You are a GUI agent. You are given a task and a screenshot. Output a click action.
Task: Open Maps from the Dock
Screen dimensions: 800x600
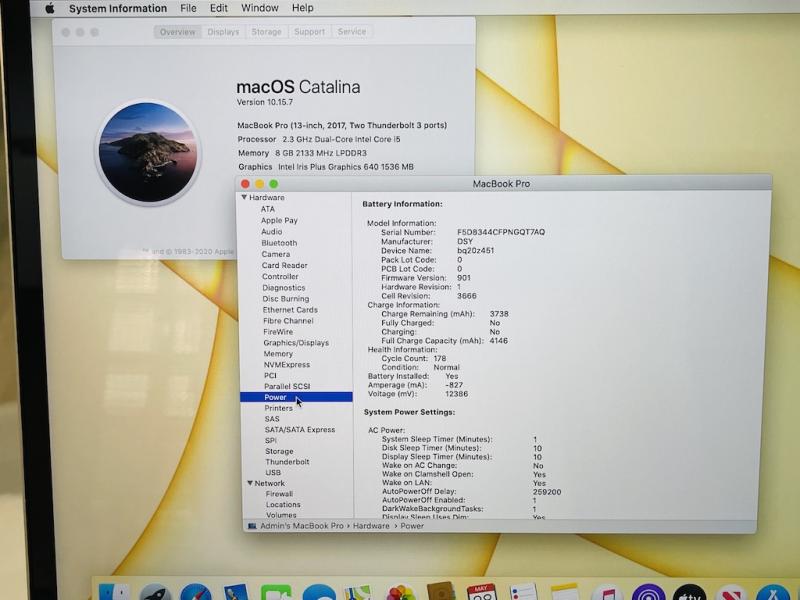[357, 592]
